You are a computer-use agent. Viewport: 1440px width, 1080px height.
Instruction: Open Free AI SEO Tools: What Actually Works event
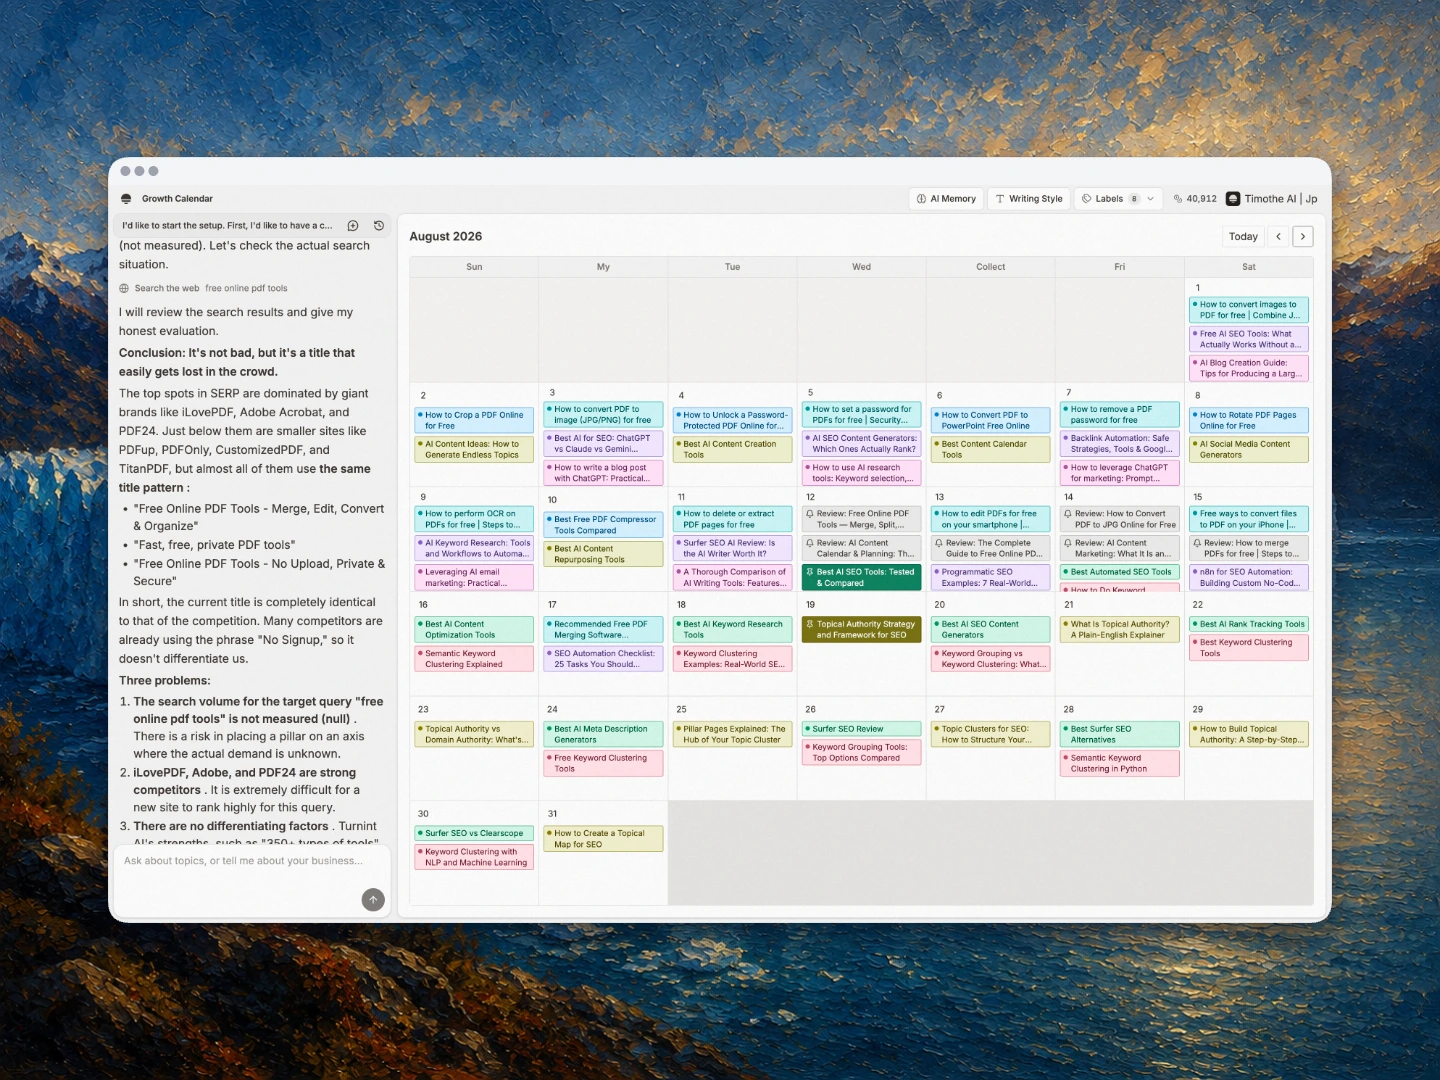(1249, 339)
